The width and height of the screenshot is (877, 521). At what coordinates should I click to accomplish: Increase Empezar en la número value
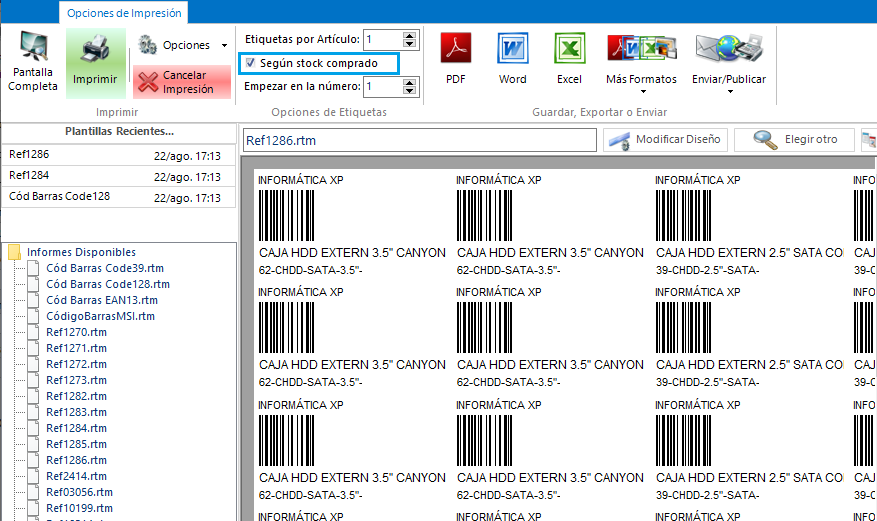410,82
